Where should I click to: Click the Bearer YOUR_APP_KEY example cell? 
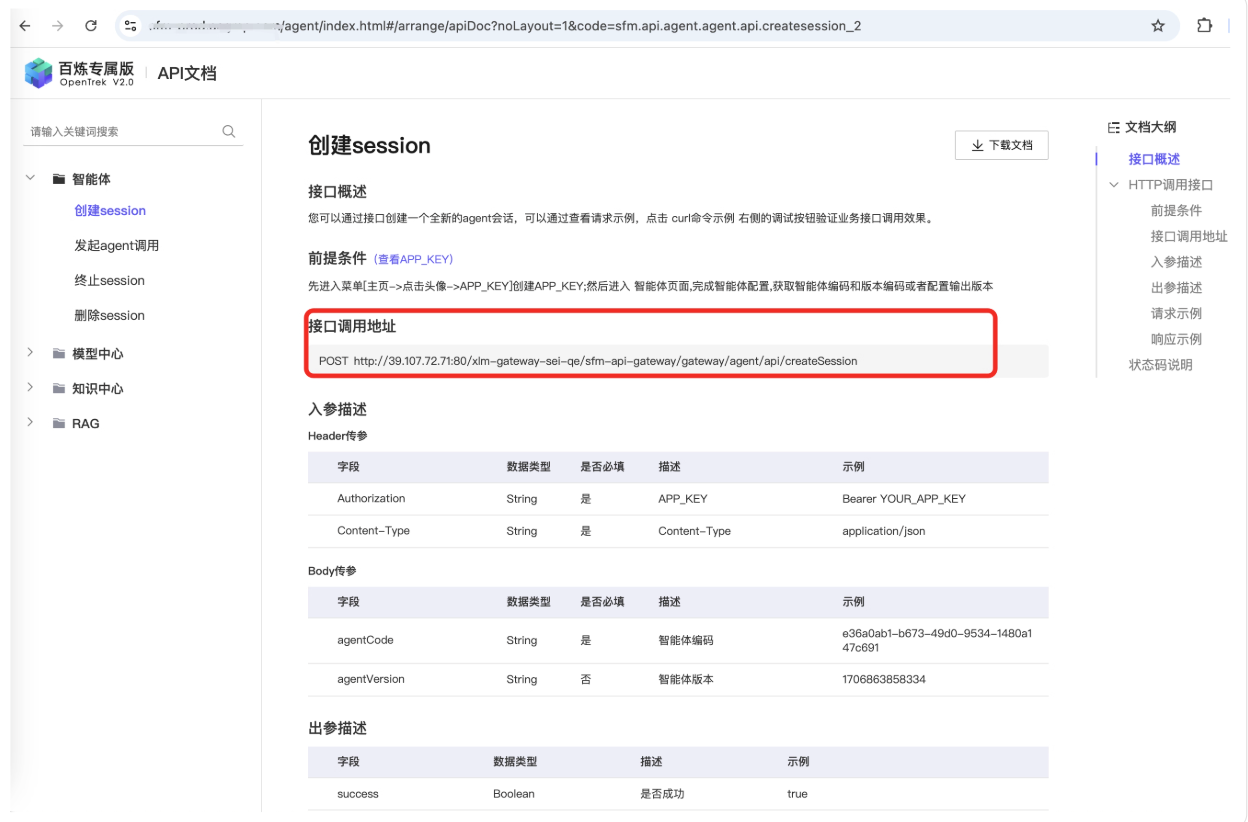point(904,498)
